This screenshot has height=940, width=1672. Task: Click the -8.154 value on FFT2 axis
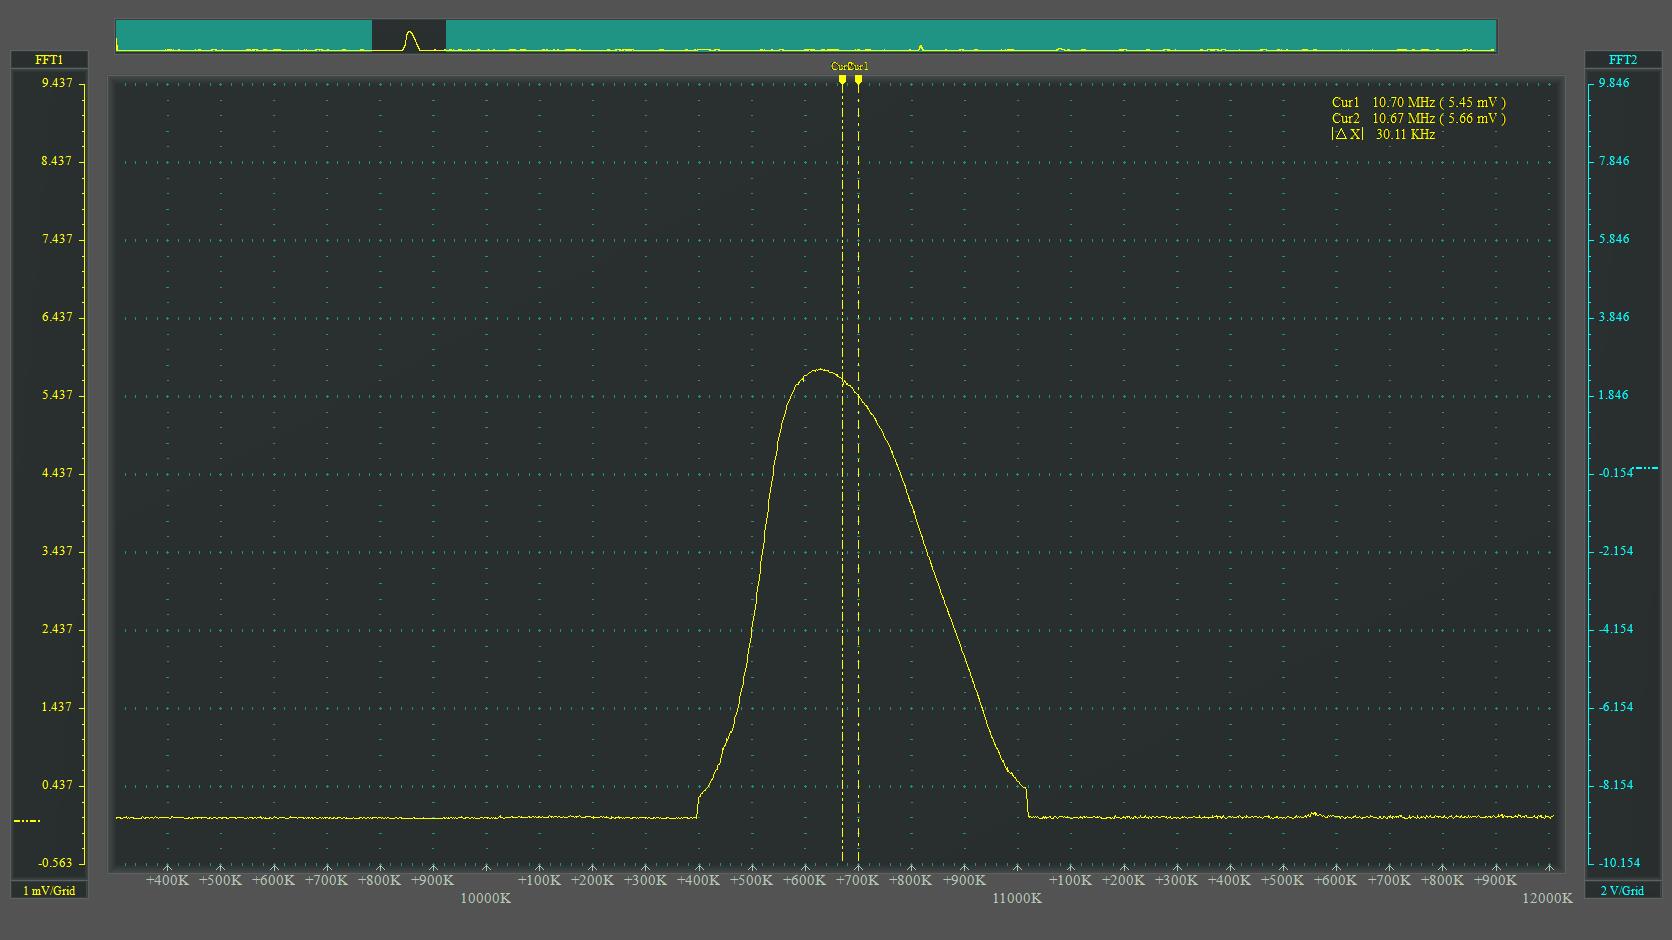(x=1616, y=785)
